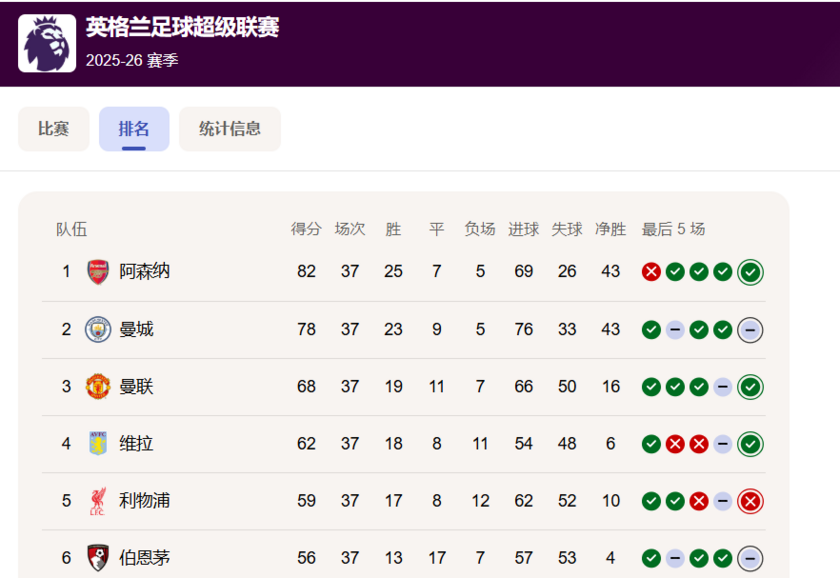
Task: Click the 进球 column header
Action: (x=523, y=229)
